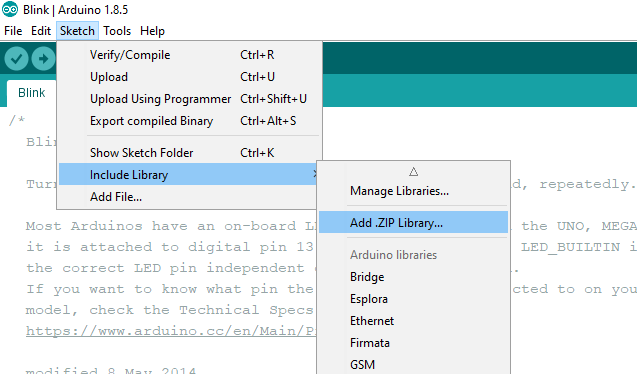Viewport: 637px width, 374px height.
Task: Open the Edit menu
Action: point(41,31)
